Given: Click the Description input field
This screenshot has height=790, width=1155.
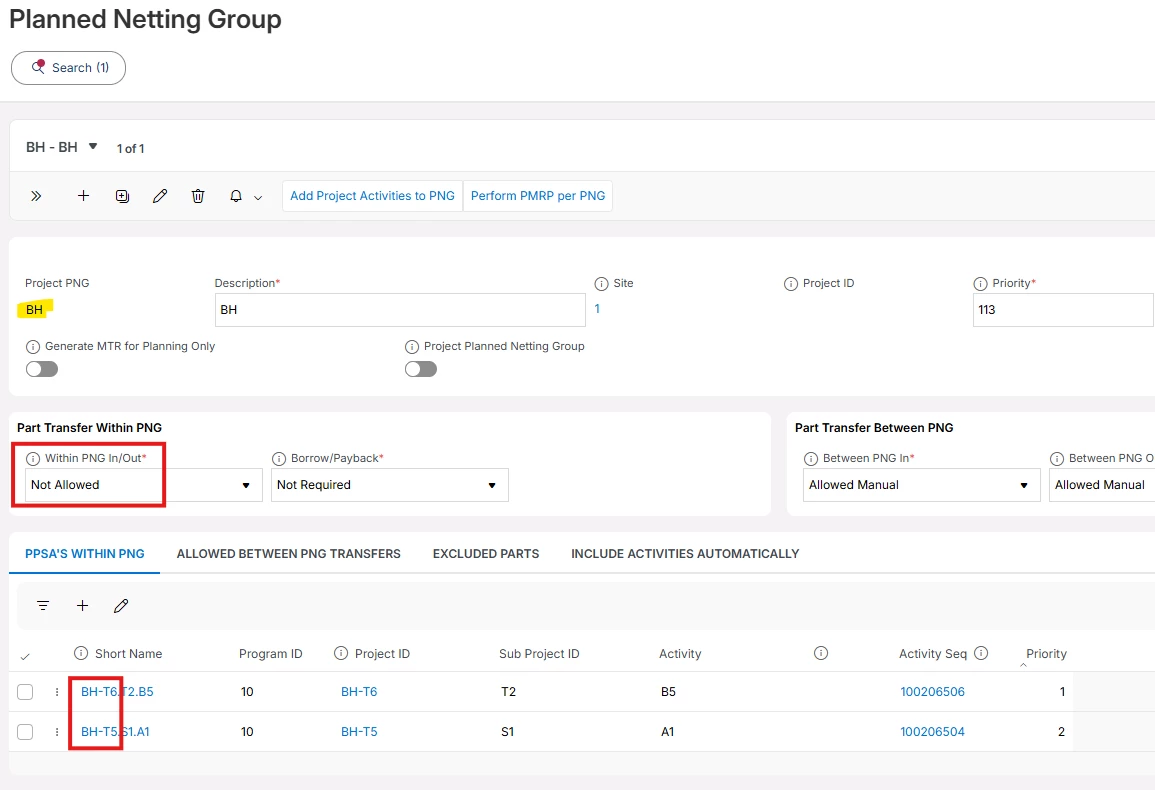Looking at the screenshot, I should 400,310.
